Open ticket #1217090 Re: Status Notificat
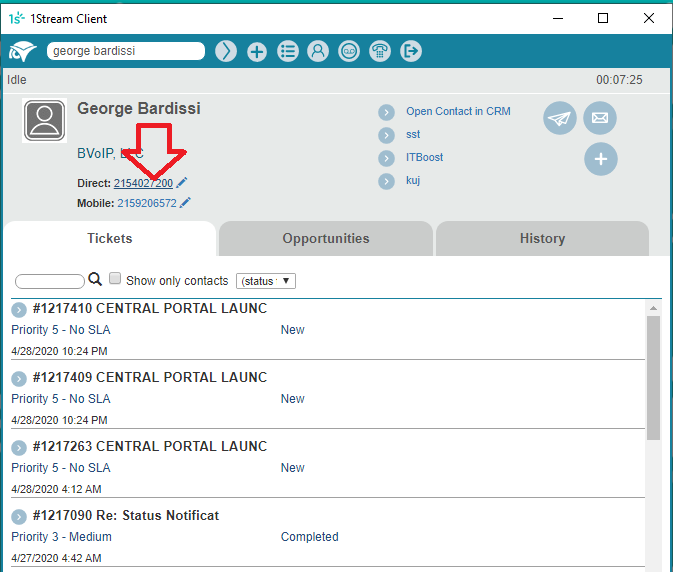This screenshot has height=572, width=673. [x=126, y=515]
